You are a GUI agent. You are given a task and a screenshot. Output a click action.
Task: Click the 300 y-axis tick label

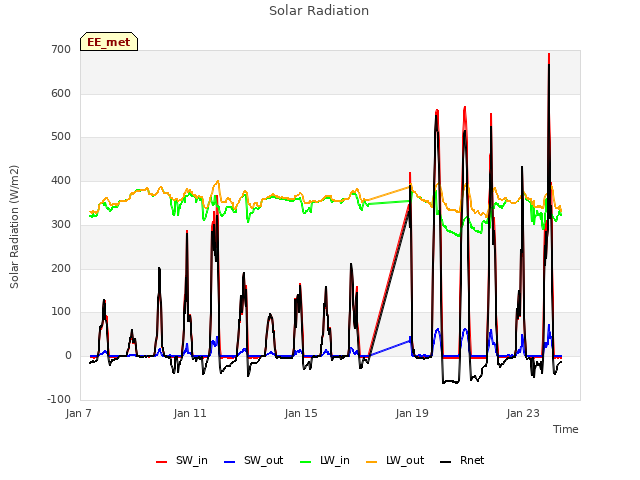click(x=61, y=224)
